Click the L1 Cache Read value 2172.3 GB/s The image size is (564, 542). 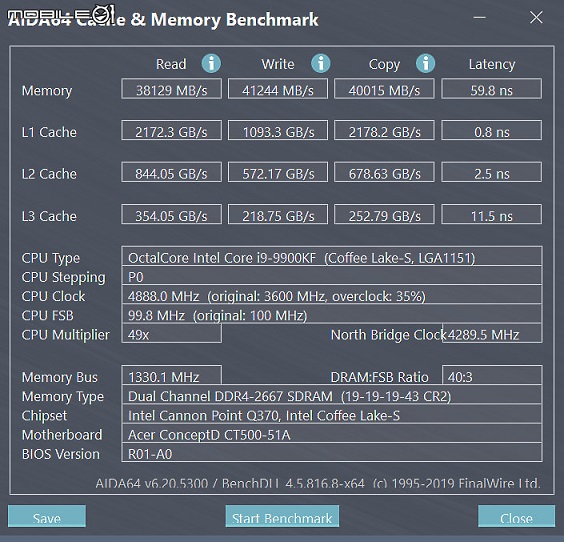172,130
